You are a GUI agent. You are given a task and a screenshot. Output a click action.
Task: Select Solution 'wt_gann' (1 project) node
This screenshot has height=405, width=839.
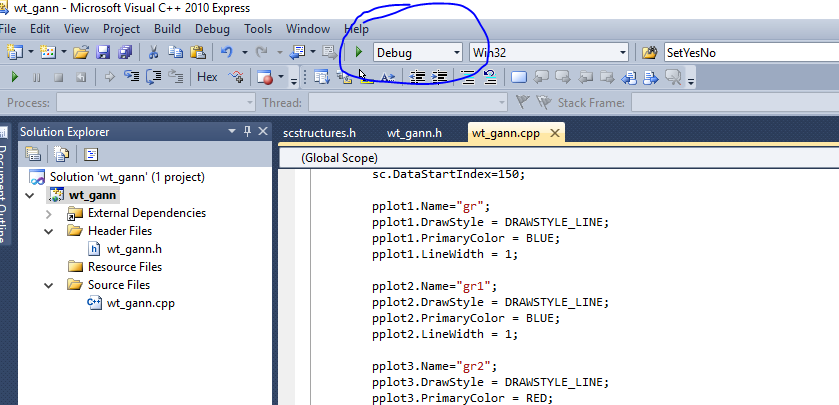point(127,177)
